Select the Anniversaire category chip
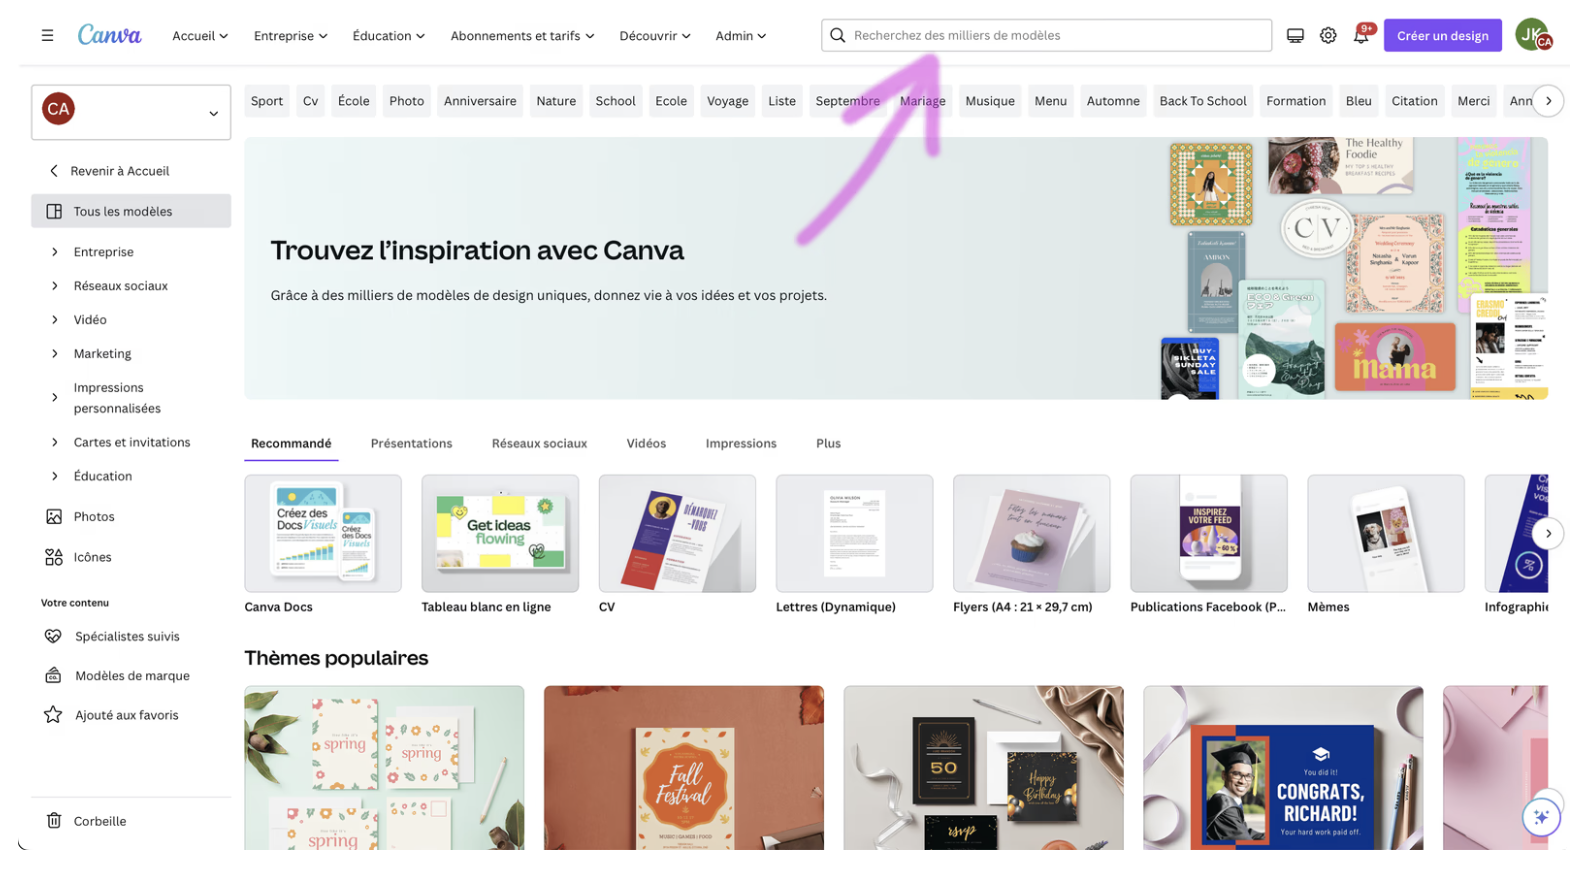 [480, 101]
